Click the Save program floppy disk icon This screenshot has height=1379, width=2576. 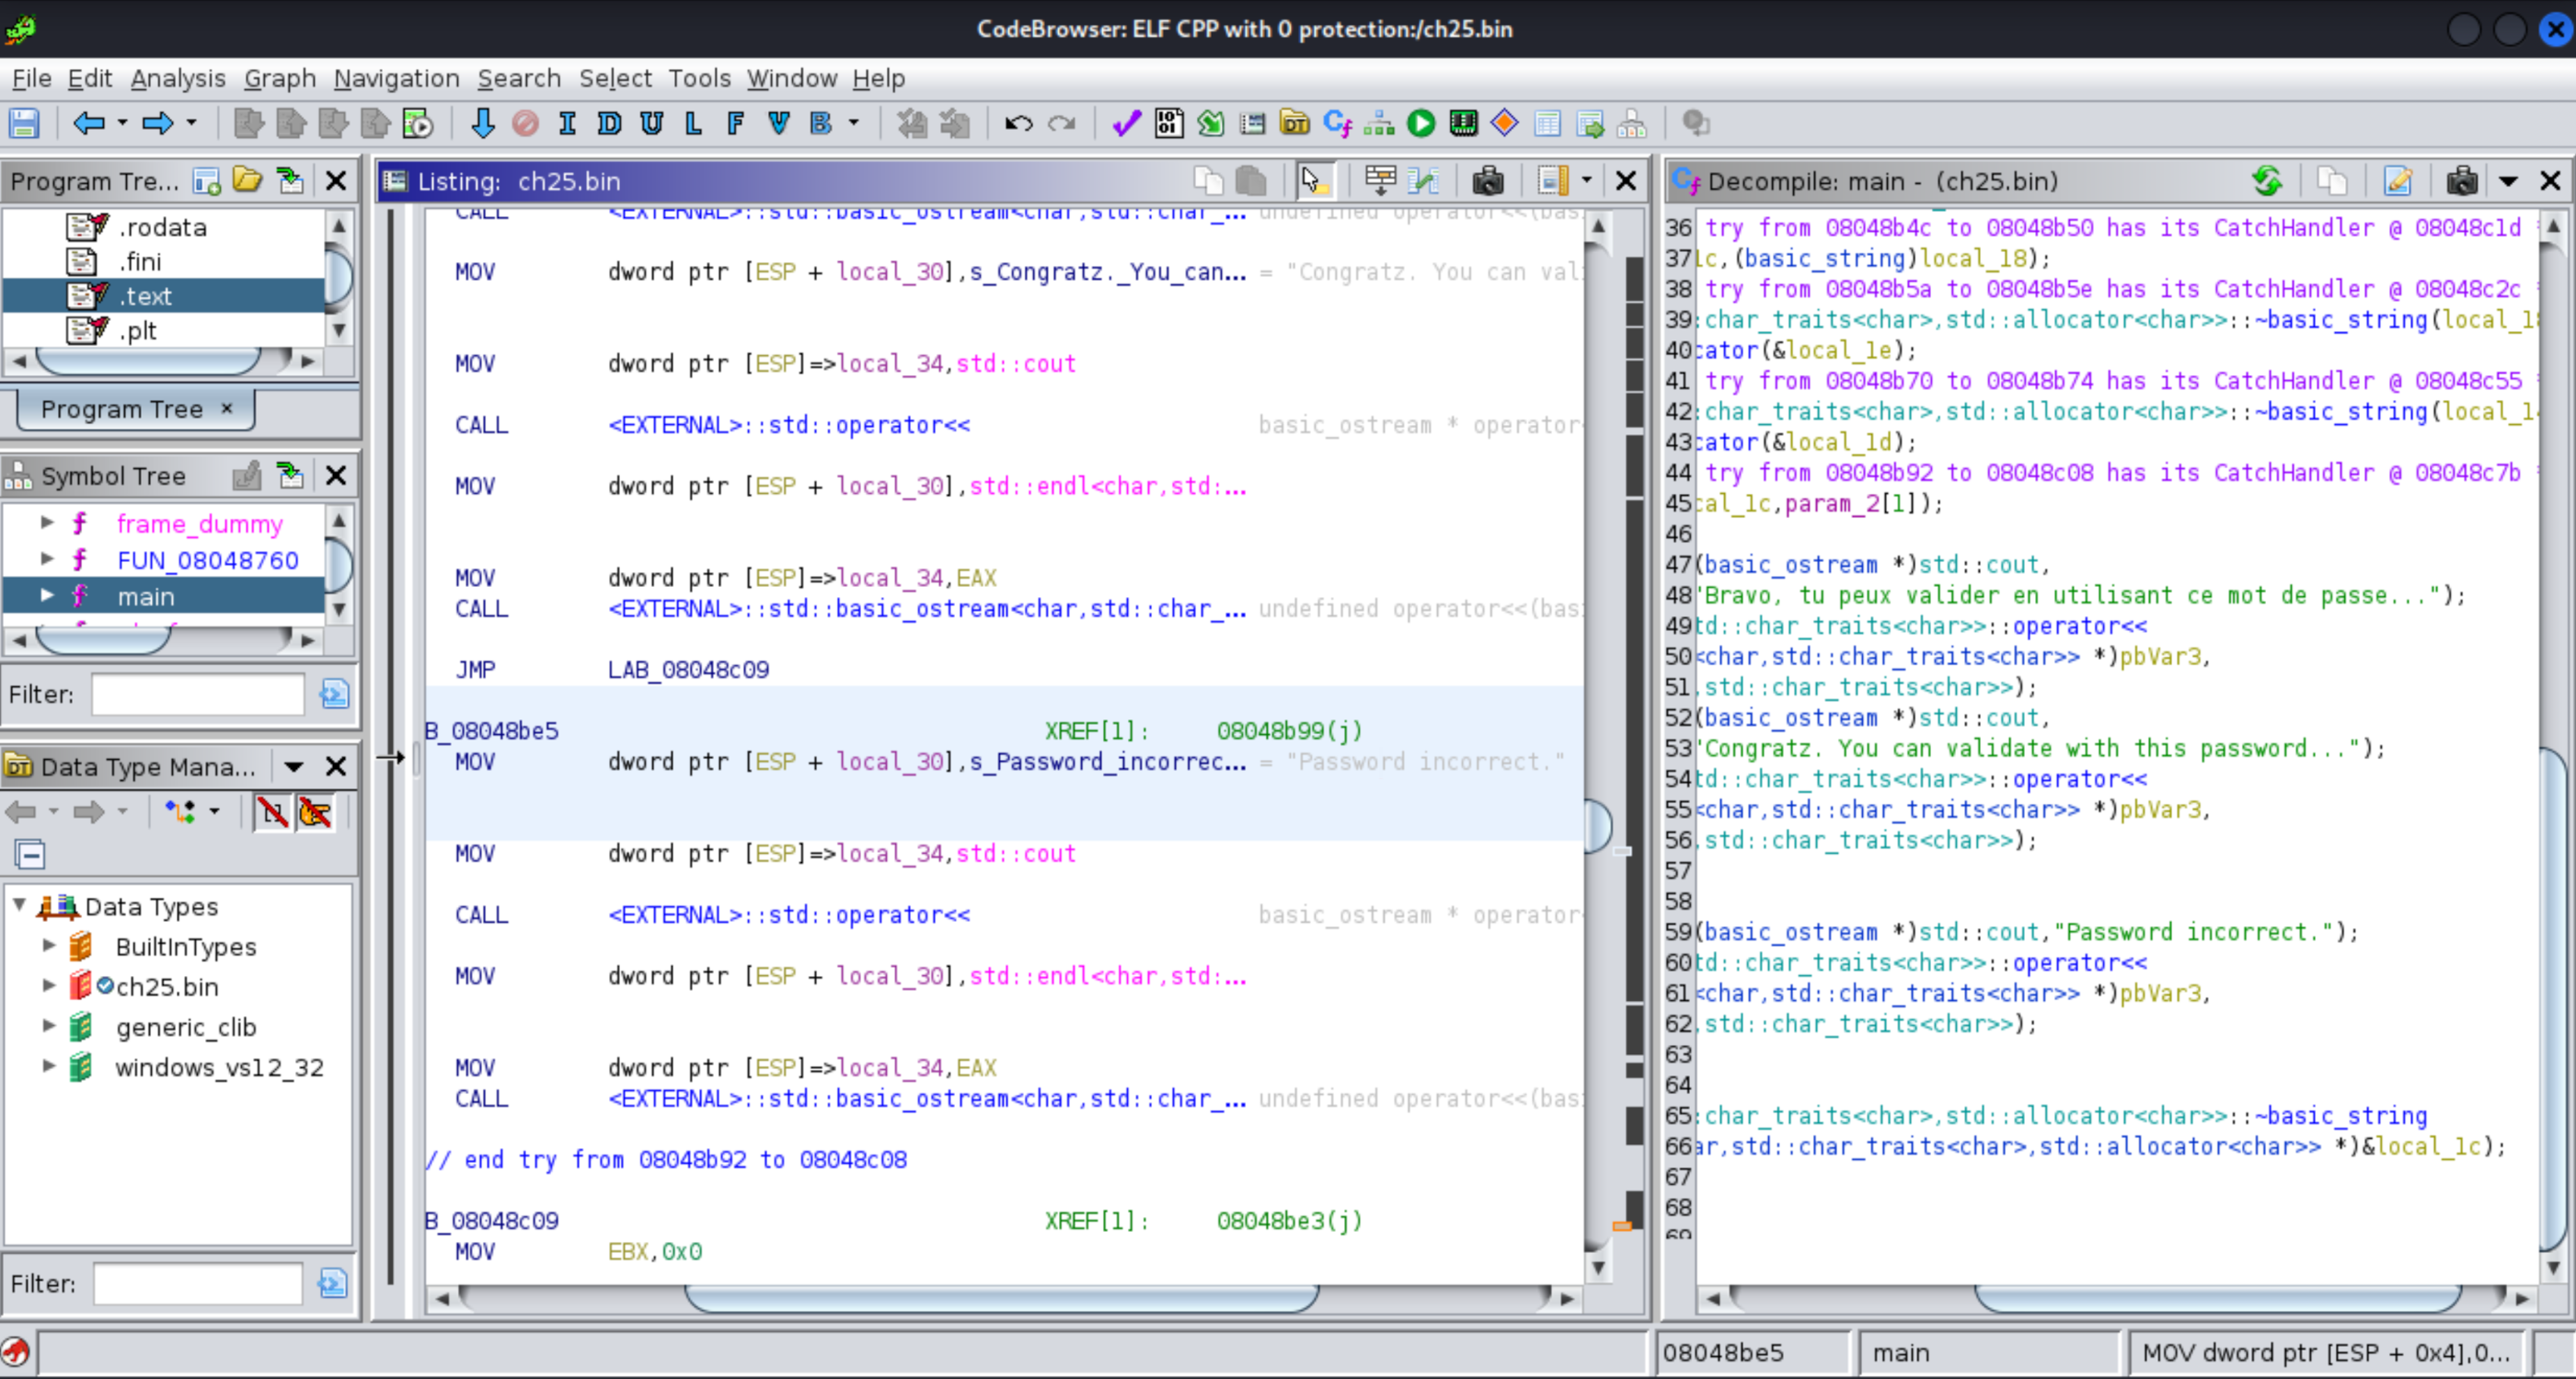[24, 123]
